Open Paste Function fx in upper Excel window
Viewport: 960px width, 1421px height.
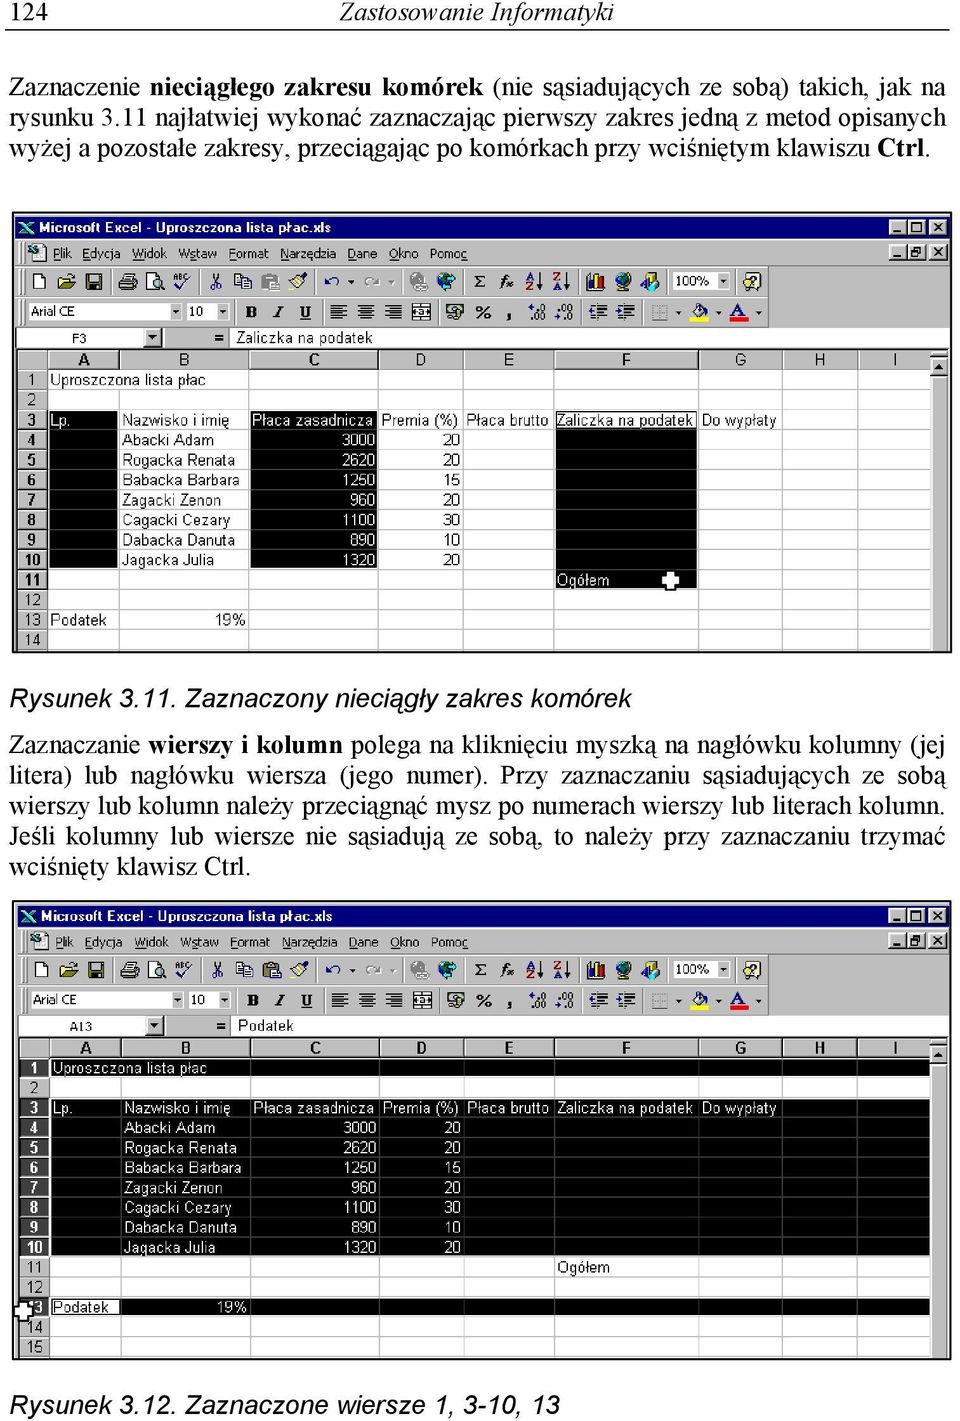[x=506, y=282]
